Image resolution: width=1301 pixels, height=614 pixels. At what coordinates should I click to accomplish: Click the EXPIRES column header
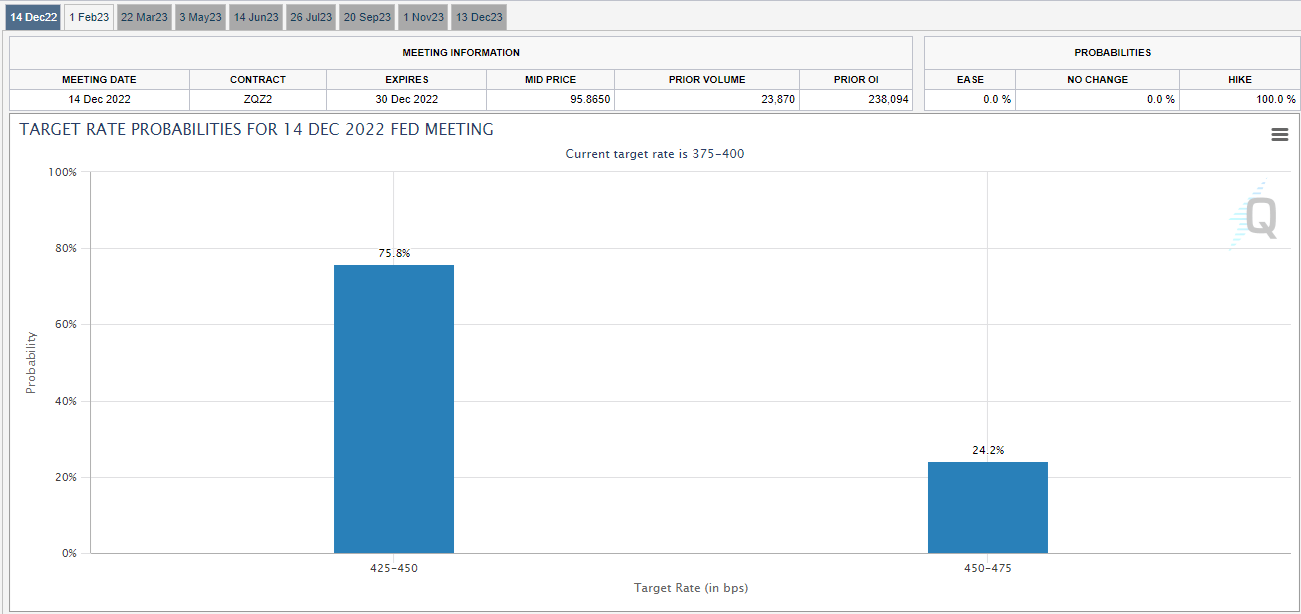(x=407, y=79)
